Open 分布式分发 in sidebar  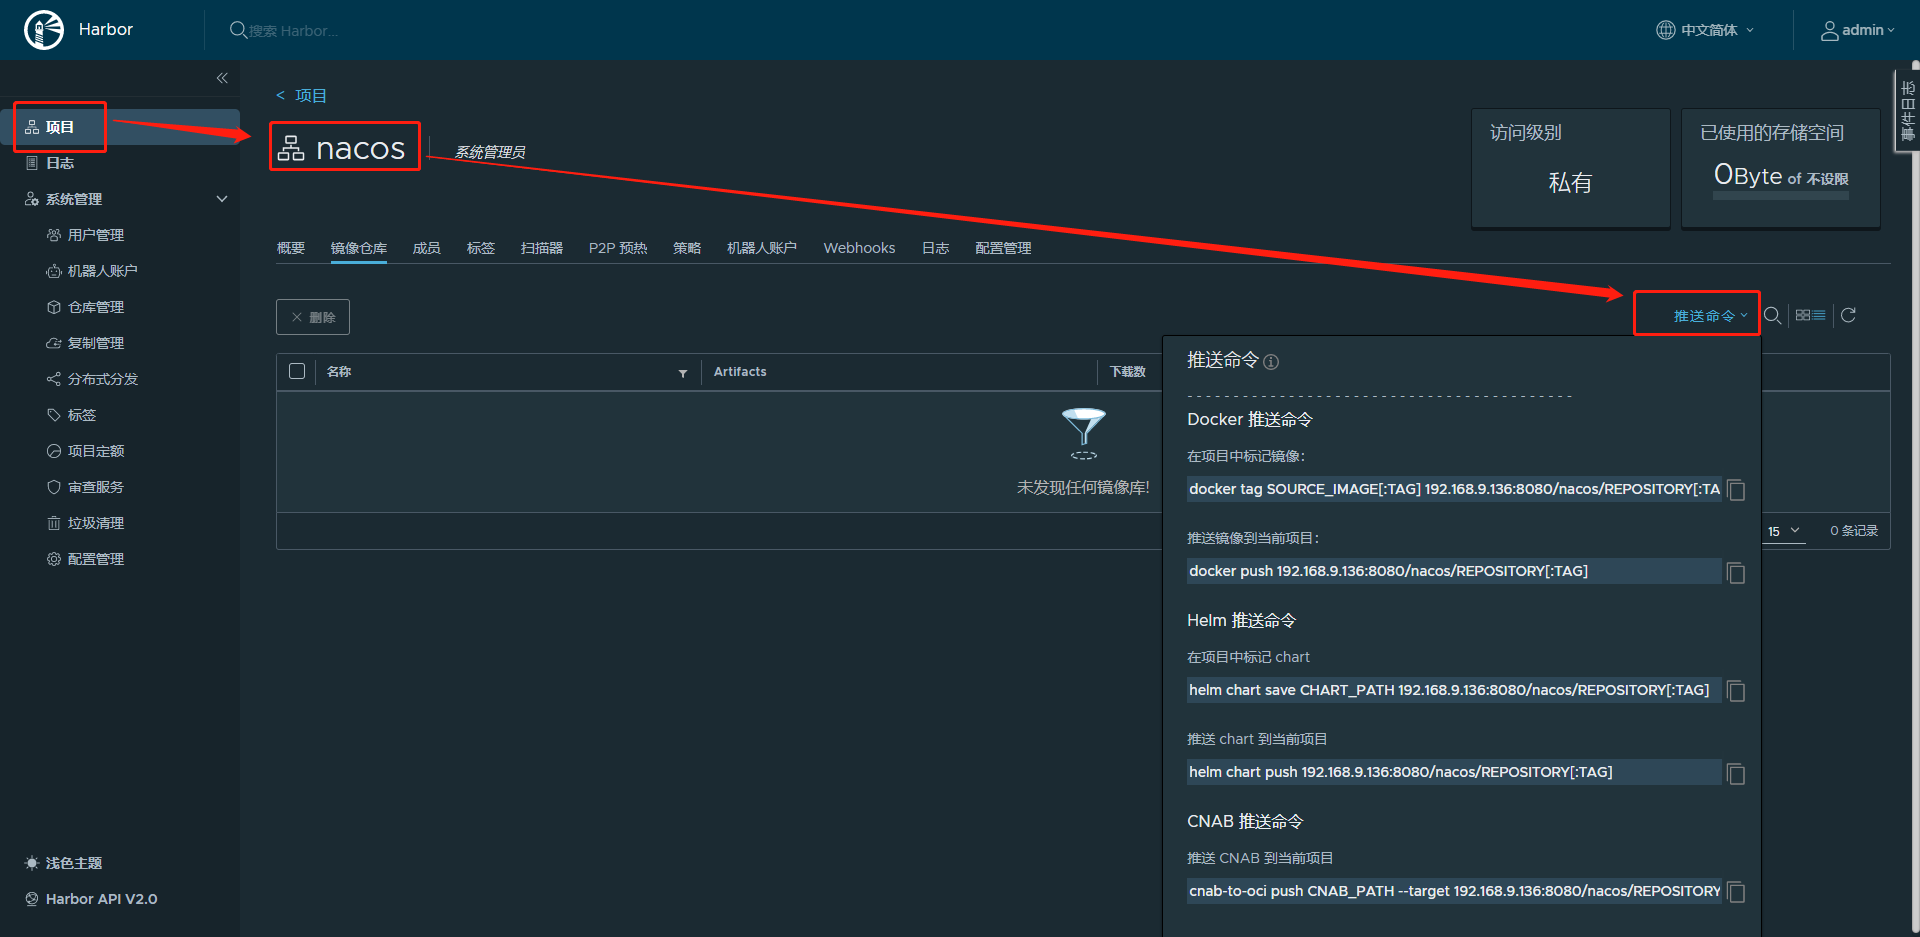[103, 379]
